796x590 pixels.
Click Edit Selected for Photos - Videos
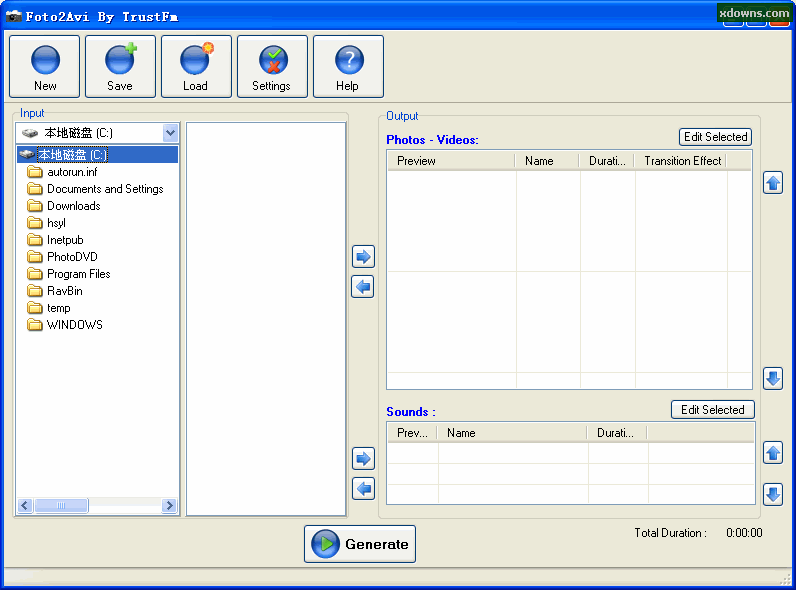[x=715, y=137]
